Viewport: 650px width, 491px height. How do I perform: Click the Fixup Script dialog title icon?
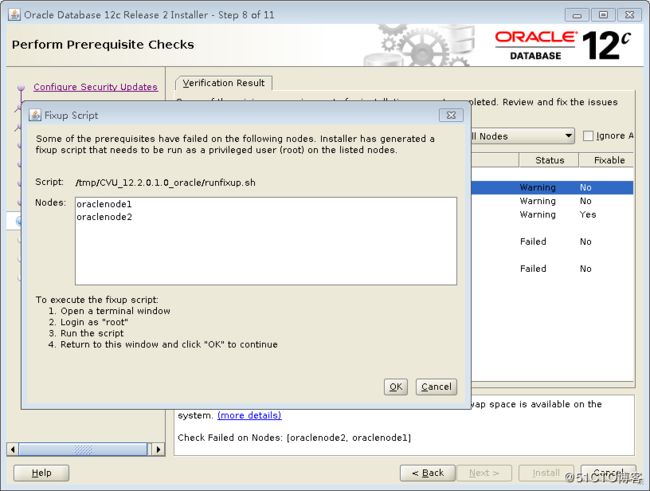(35, 115)
